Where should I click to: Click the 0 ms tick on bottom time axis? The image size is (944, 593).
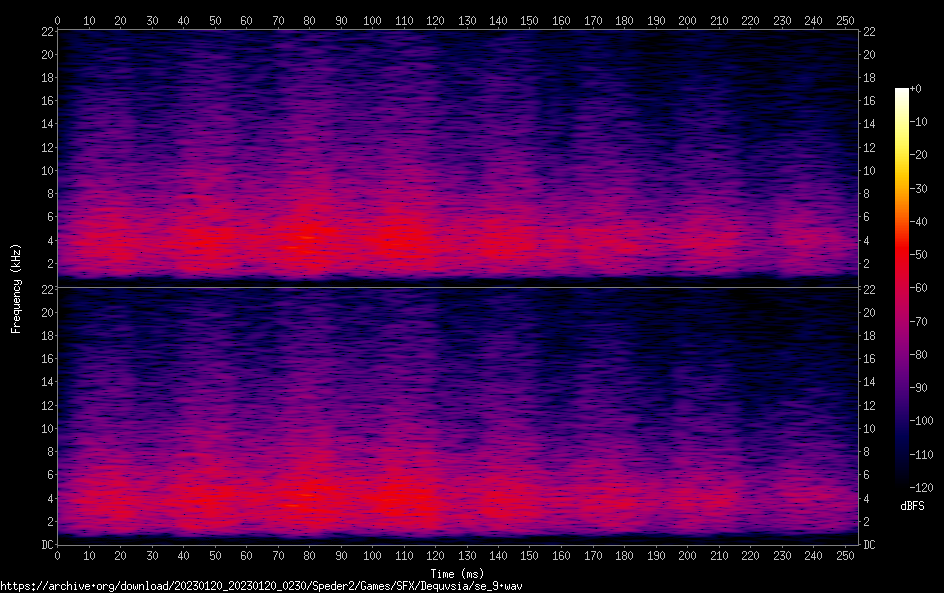pos(58,555)
